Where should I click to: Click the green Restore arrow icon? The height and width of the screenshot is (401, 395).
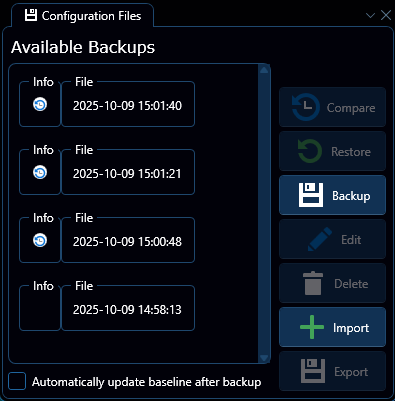(x=310, y=151)
